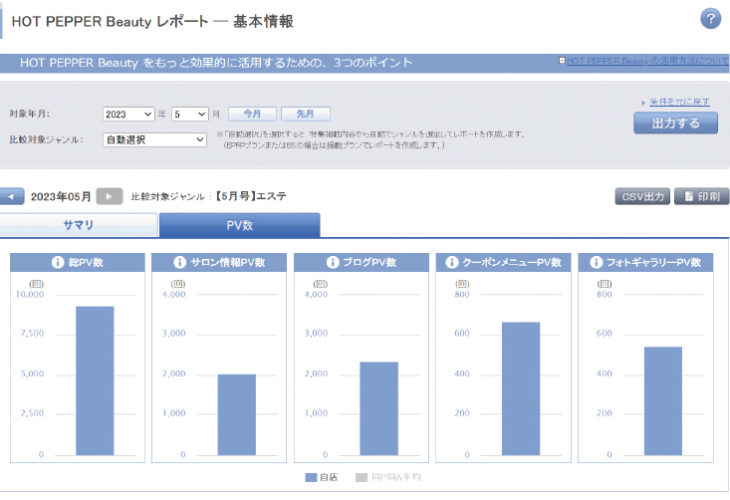
Task: Open HOT PEPPER Beauty の活用方法 link
Action: point(647,61)
